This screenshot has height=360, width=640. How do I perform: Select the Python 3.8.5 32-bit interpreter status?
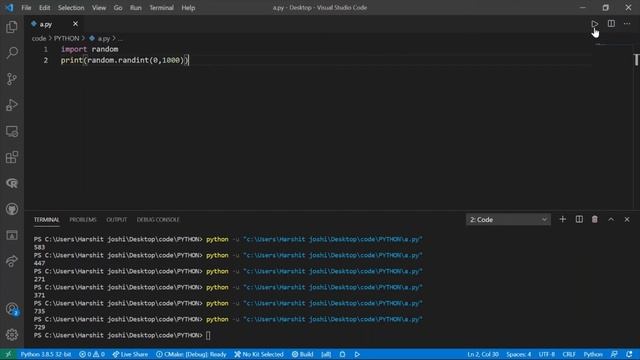pyautogui.click(x=46, y=354)
